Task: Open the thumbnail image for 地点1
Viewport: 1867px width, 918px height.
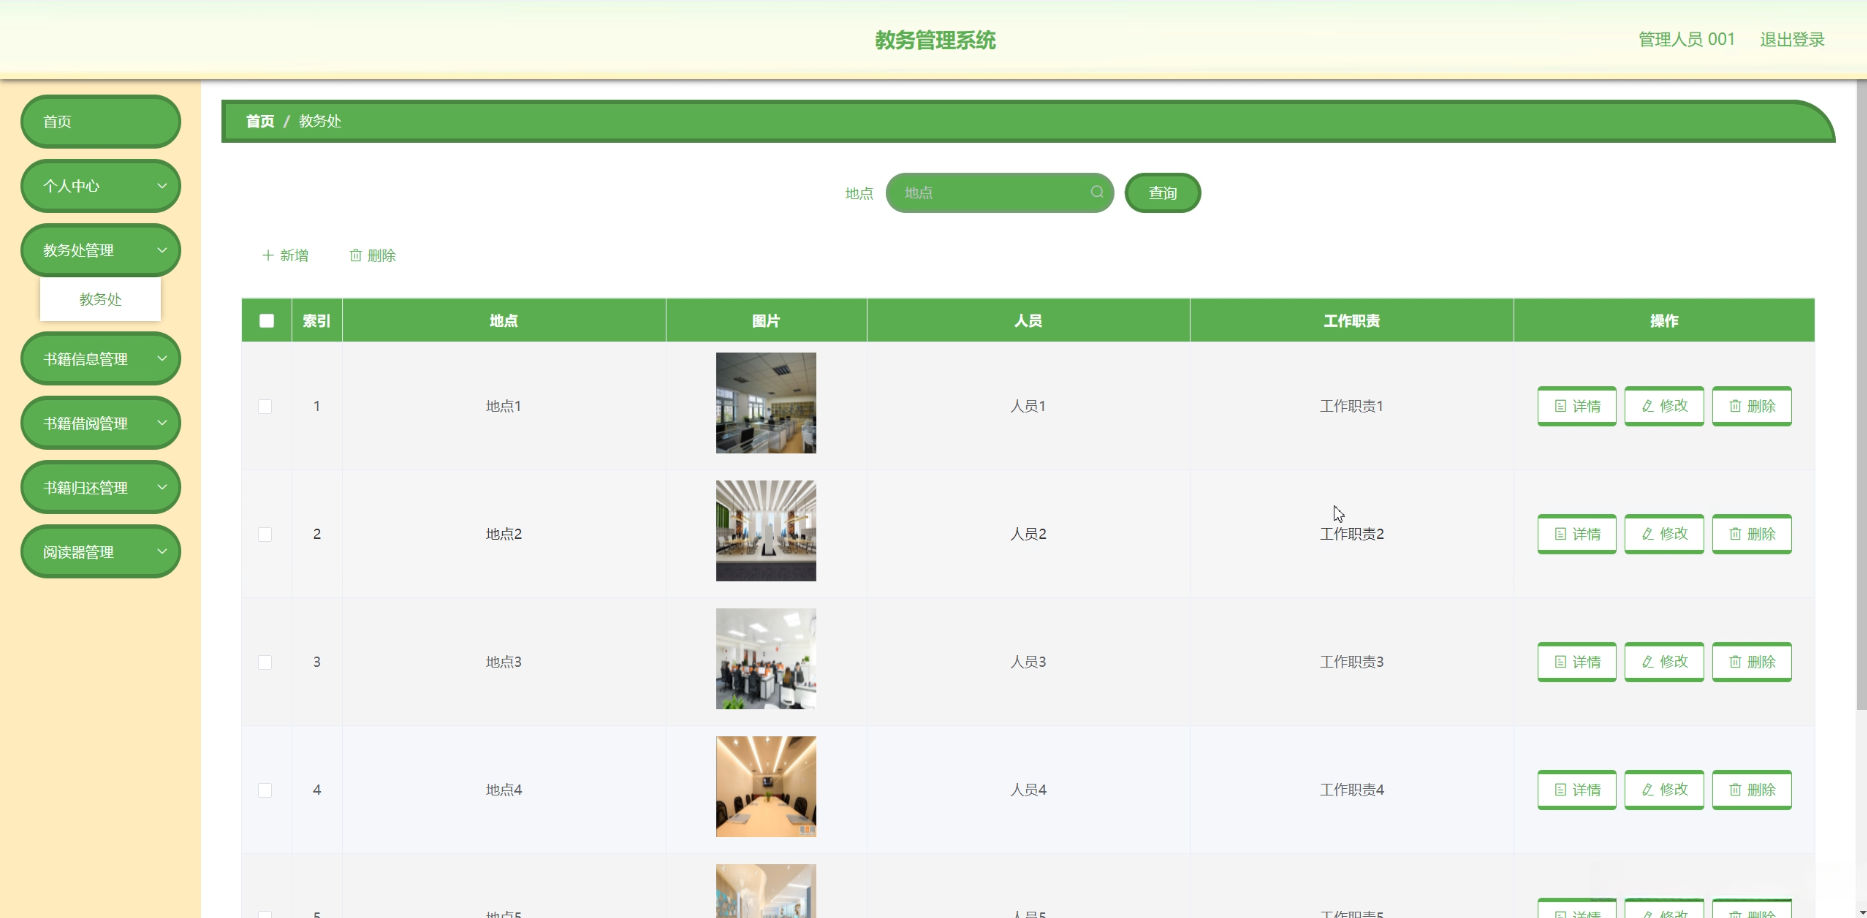Action: click(x=766, y=403)
